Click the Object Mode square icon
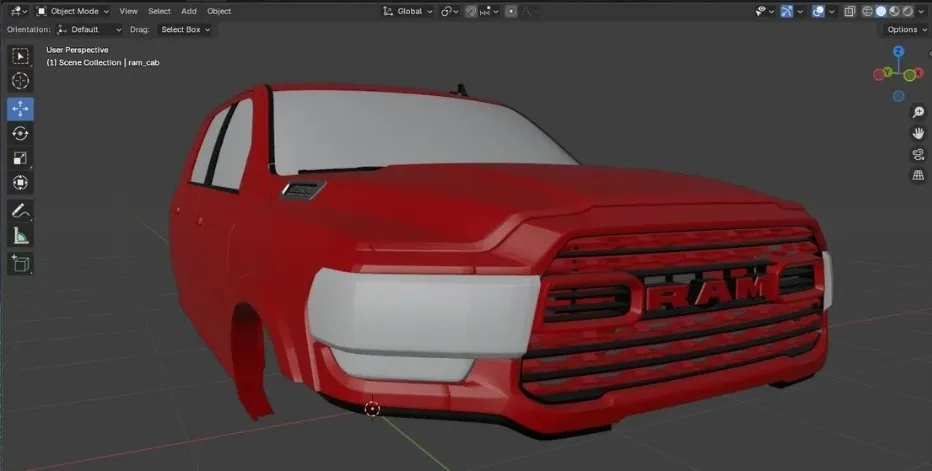932x471 pixels. pos(42,11)
